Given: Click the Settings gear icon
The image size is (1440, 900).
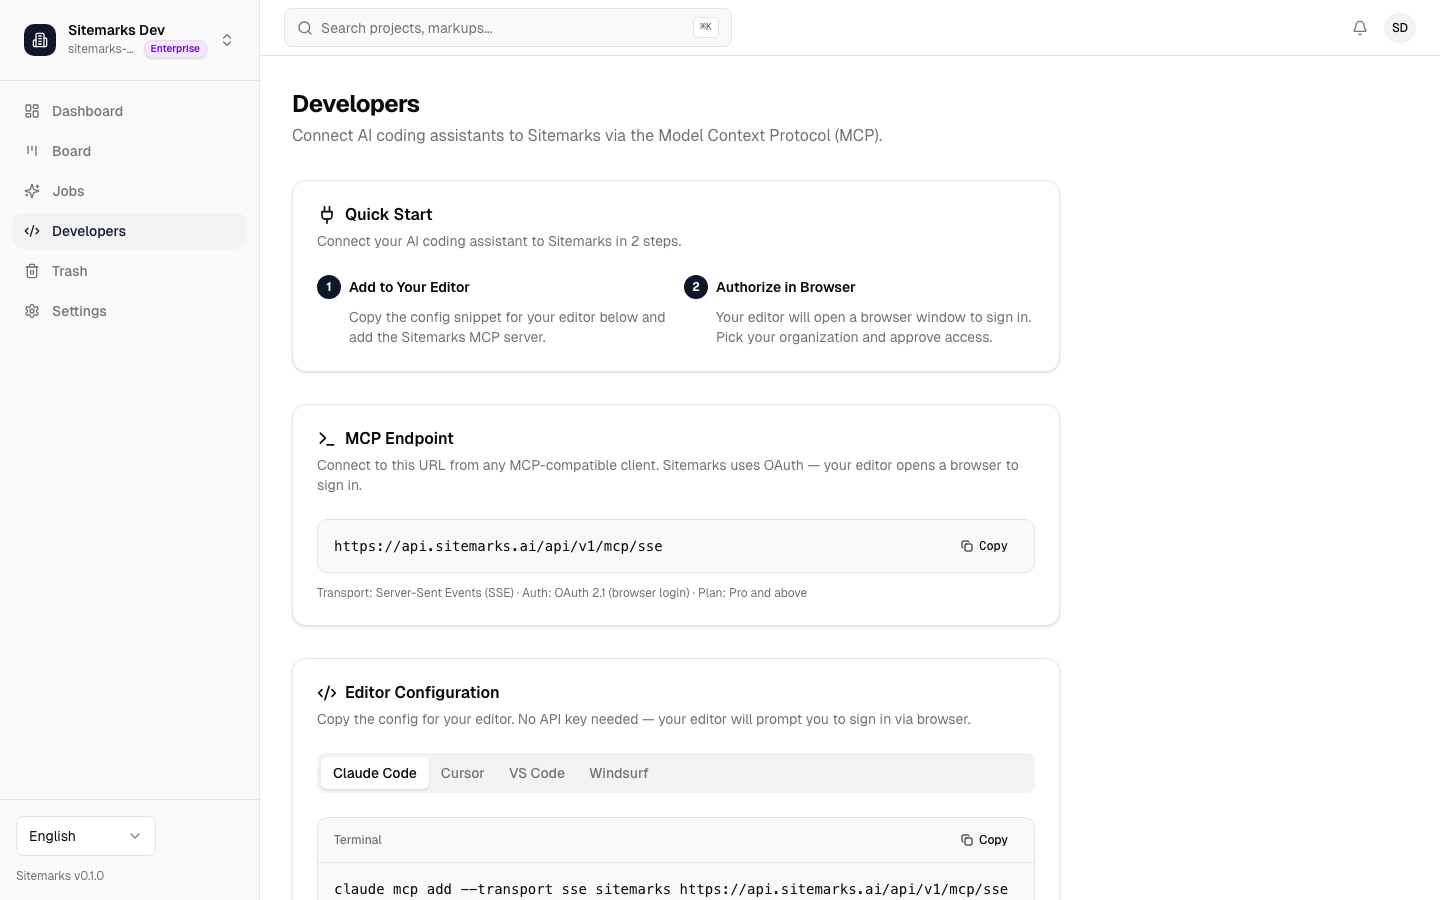Looking at the screenshot, I should point(31,311).
